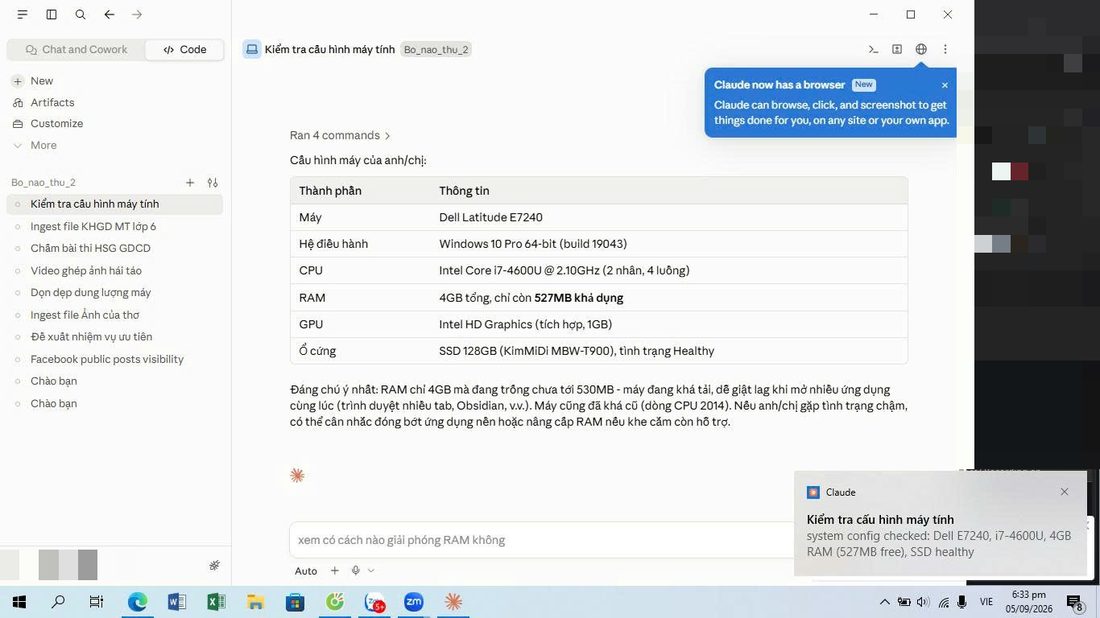Open Windows taskbar search
The height and width of the screenshot is (618, 1100).
pos(58,602)
